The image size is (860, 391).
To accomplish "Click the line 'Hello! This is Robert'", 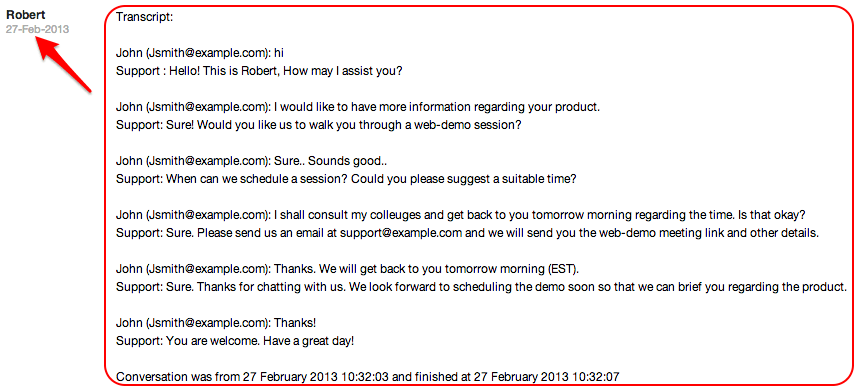I will 259,71.
